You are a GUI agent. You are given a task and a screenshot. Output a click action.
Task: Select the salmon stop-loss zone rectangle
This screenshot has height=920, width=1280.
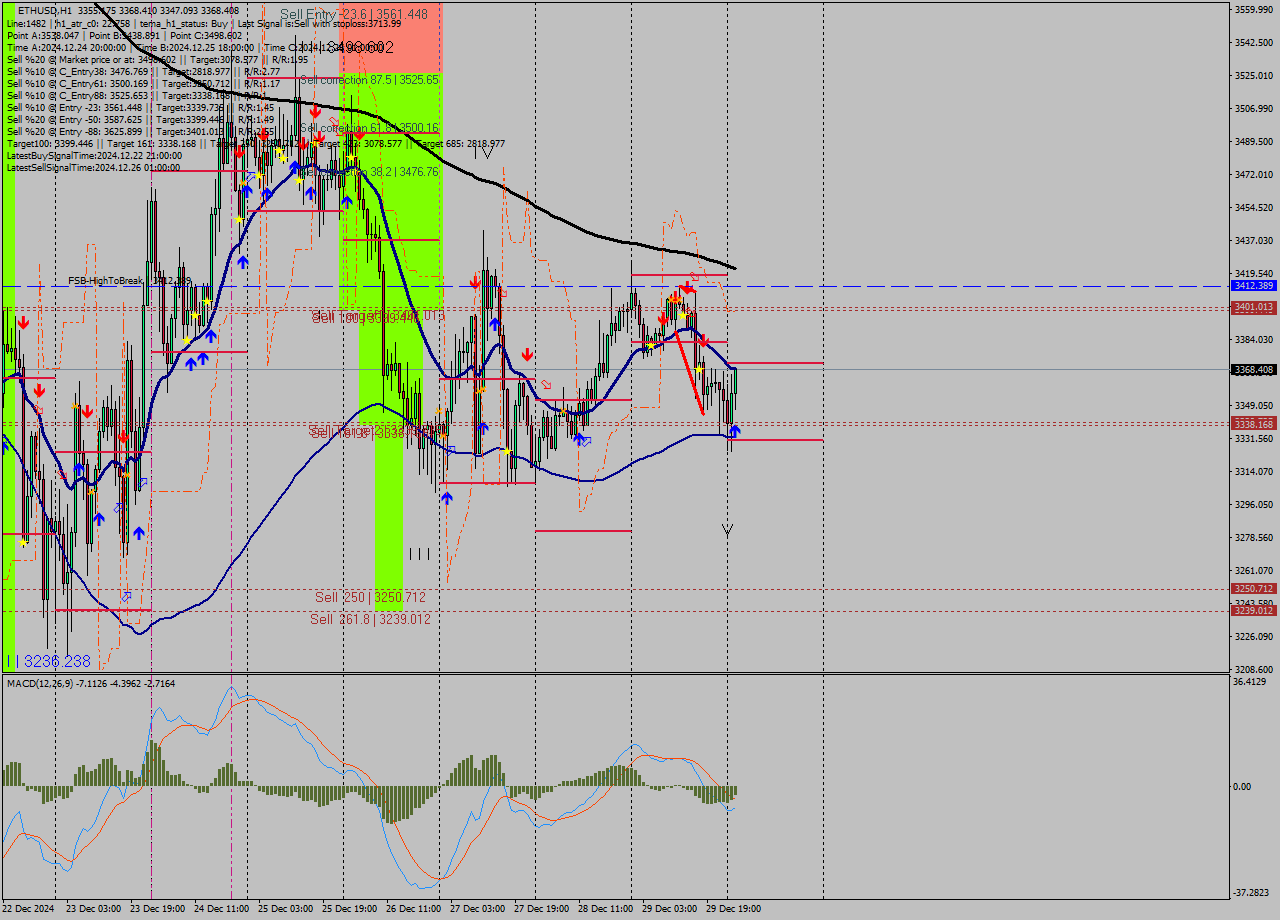[390, 36]
